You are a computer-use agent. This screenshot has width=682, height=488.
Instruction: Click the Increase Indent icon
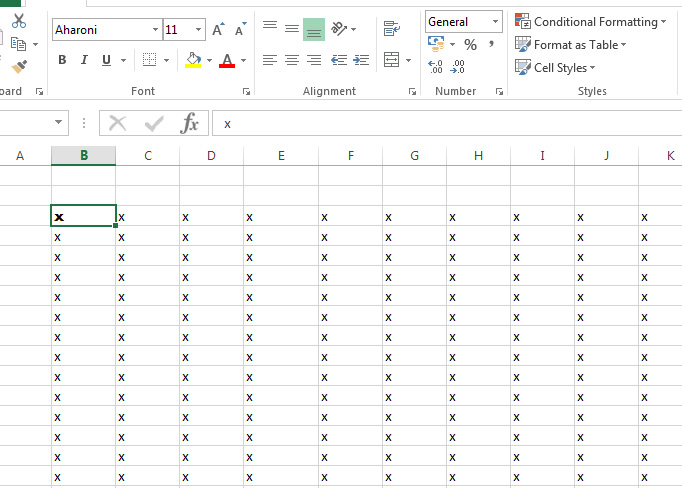pos(360,61)
